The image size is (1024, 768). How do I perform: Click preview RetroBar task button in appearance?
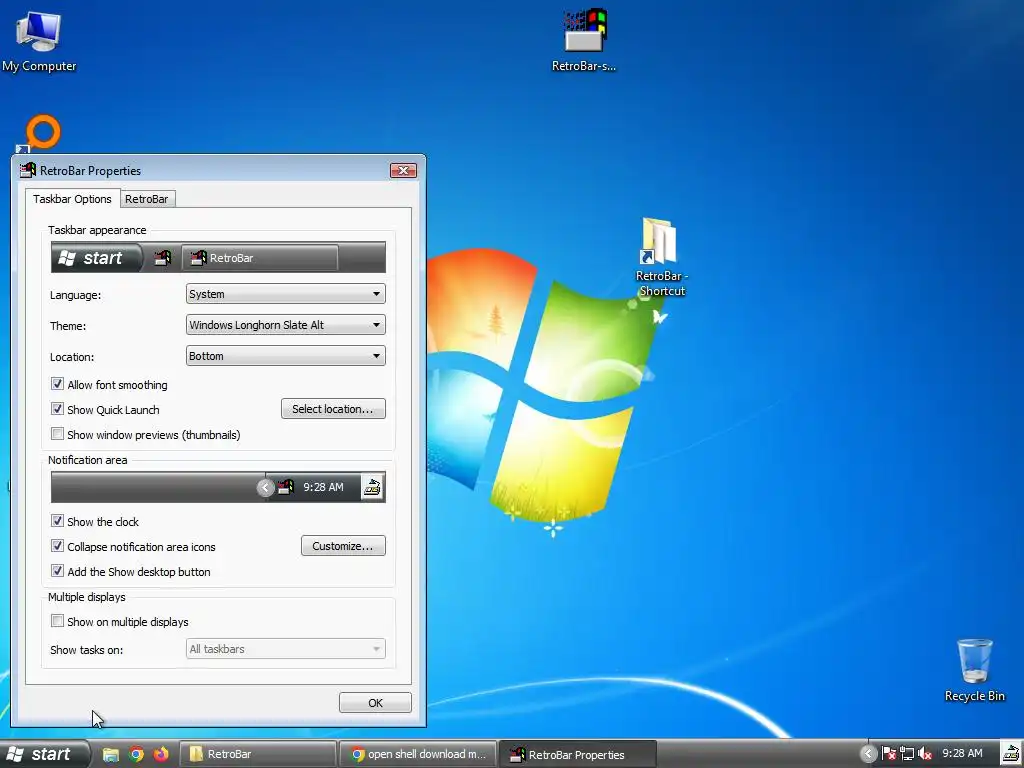click(260, 258)
